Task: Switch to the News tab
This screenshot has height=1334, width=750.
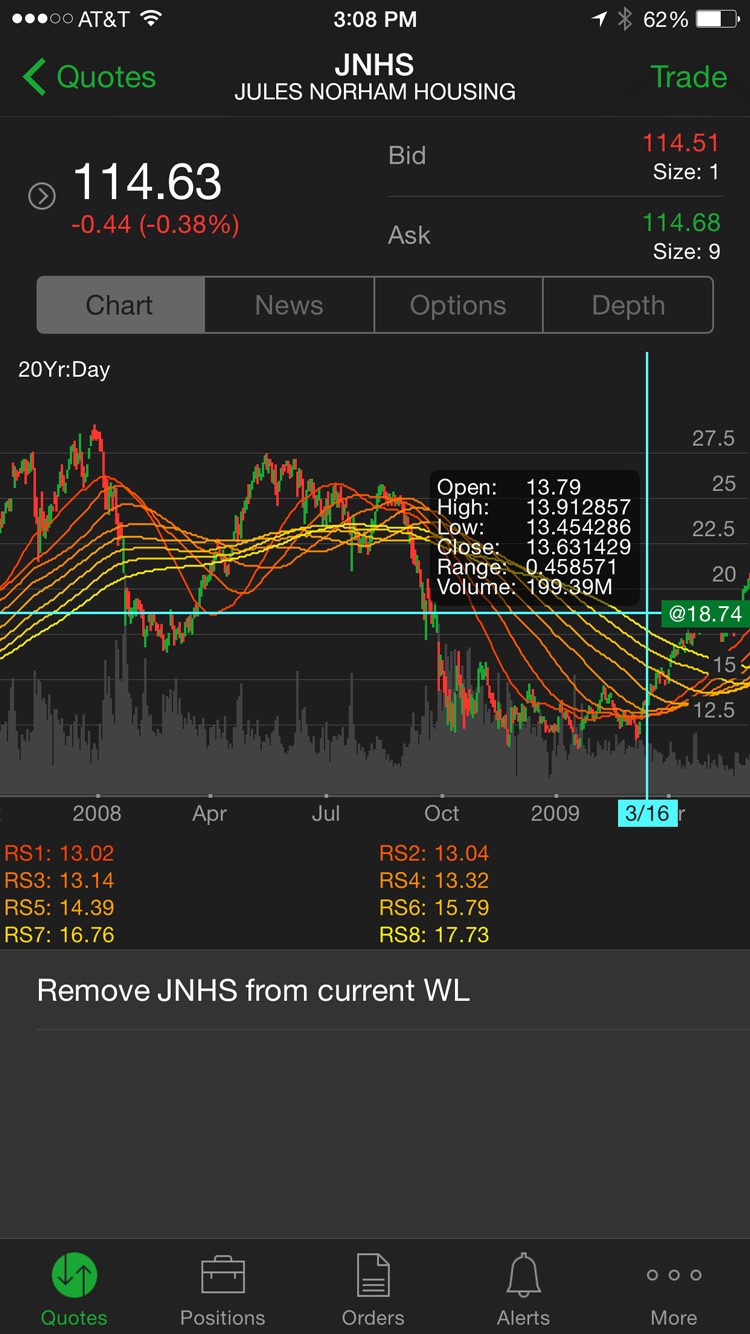Action: click(289, 305)
